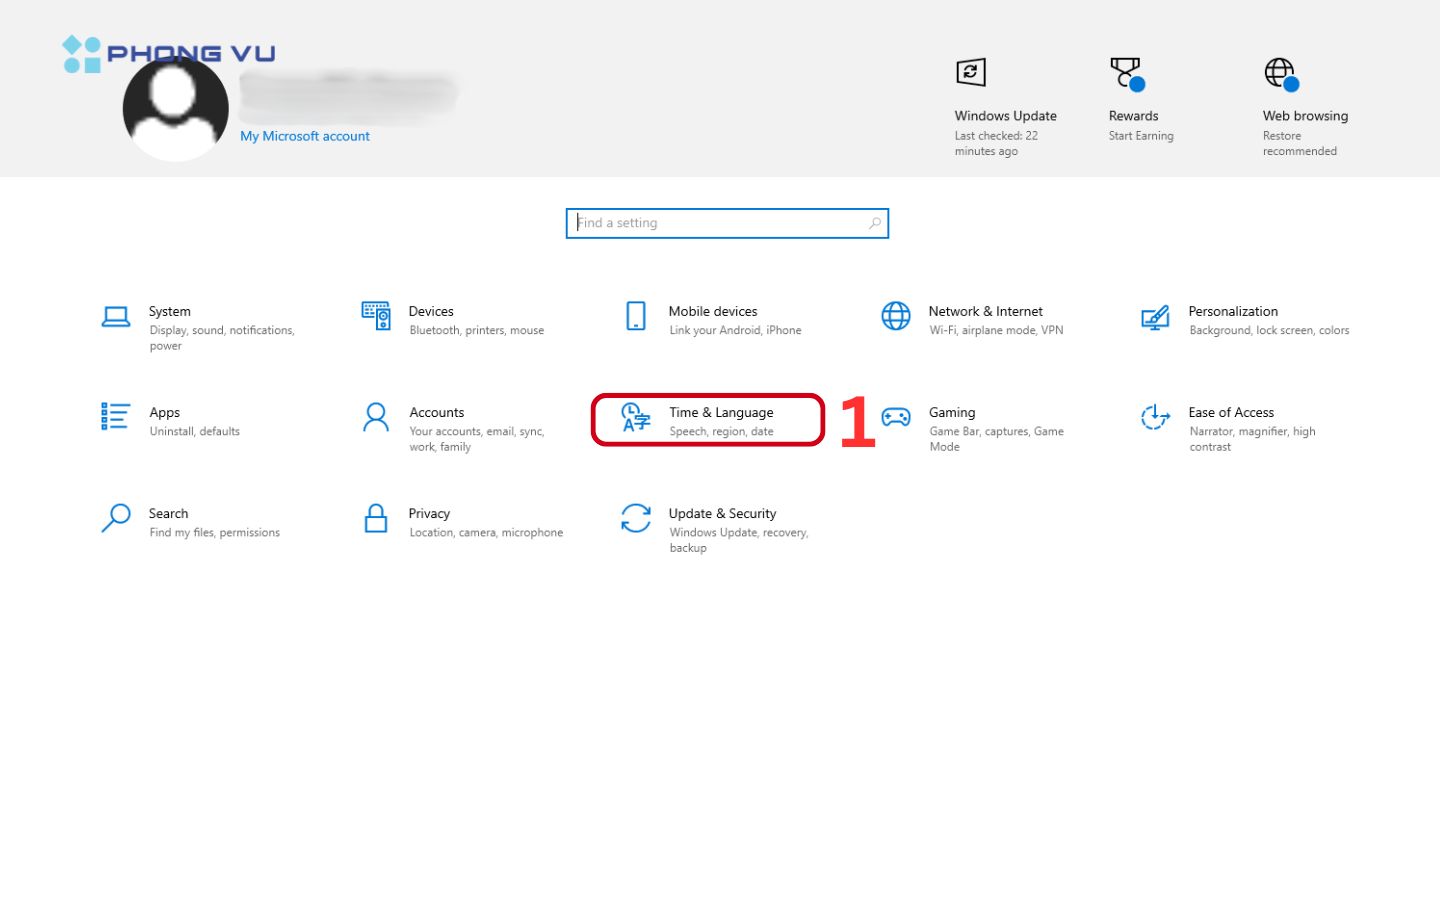The width and height of the screenshot is (1440, 900).
Task: Click the Rewards heading text
Action: (1133, 116)
